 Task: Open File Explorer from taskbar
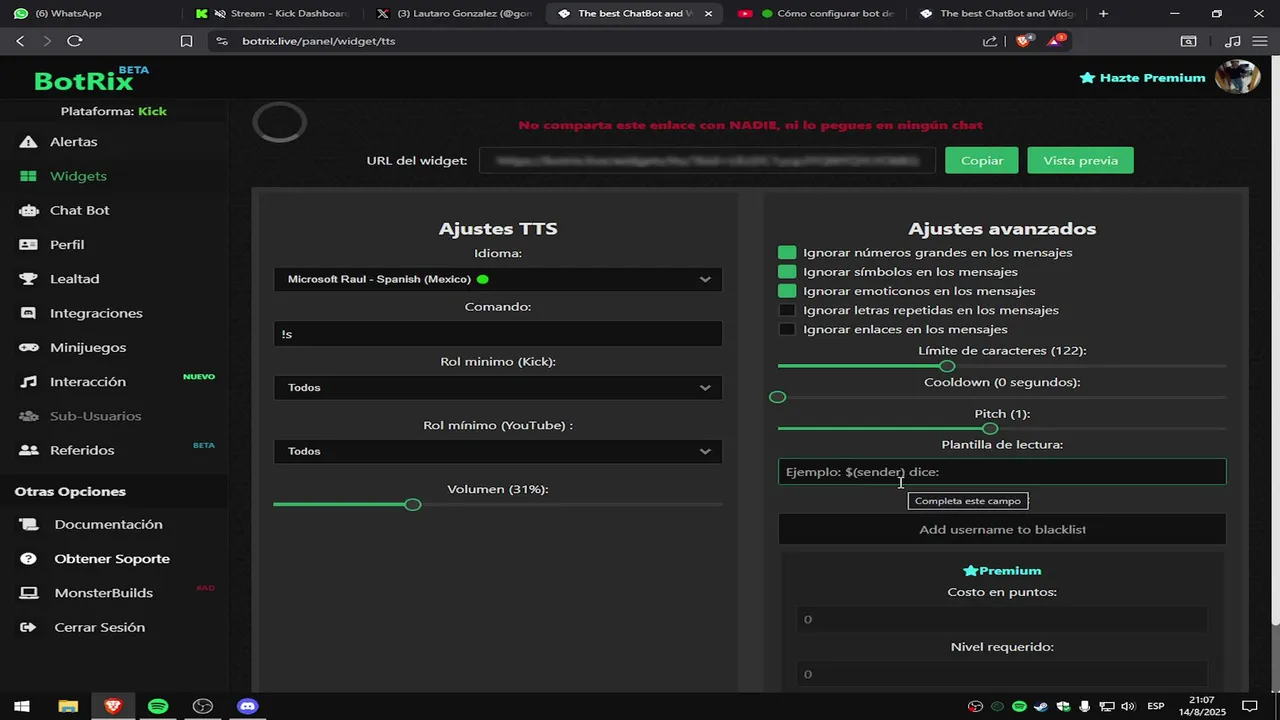pyautogui.click(x=68, y=706)
